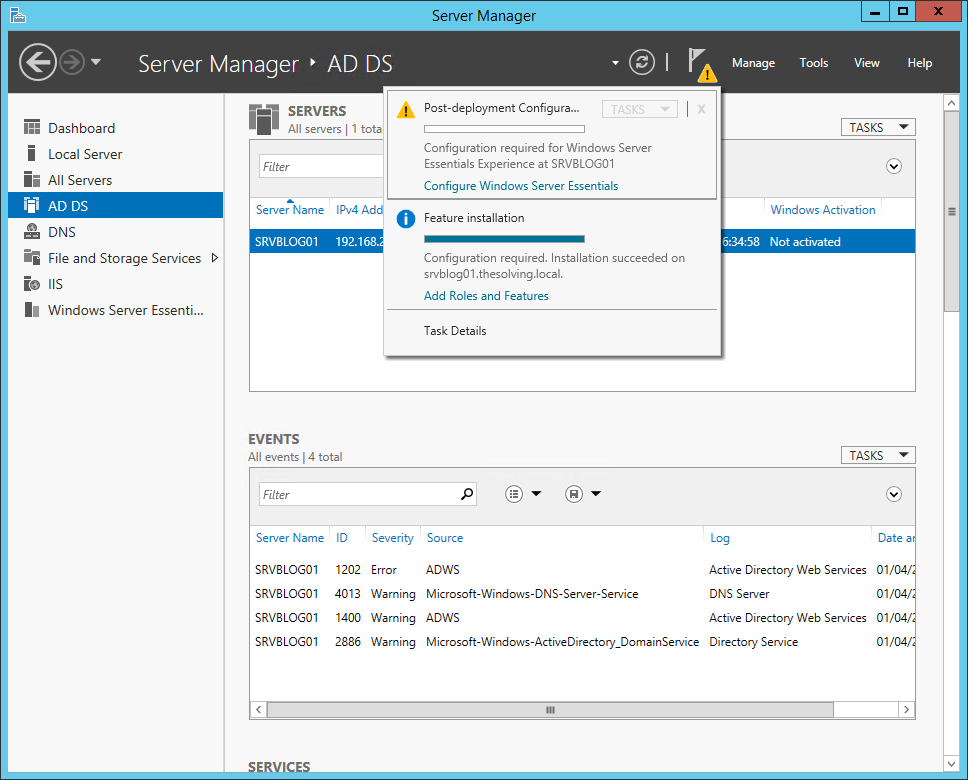Click the main vertical scrollbar up arrow
This screenshot has width=968, height=780.
951,103
